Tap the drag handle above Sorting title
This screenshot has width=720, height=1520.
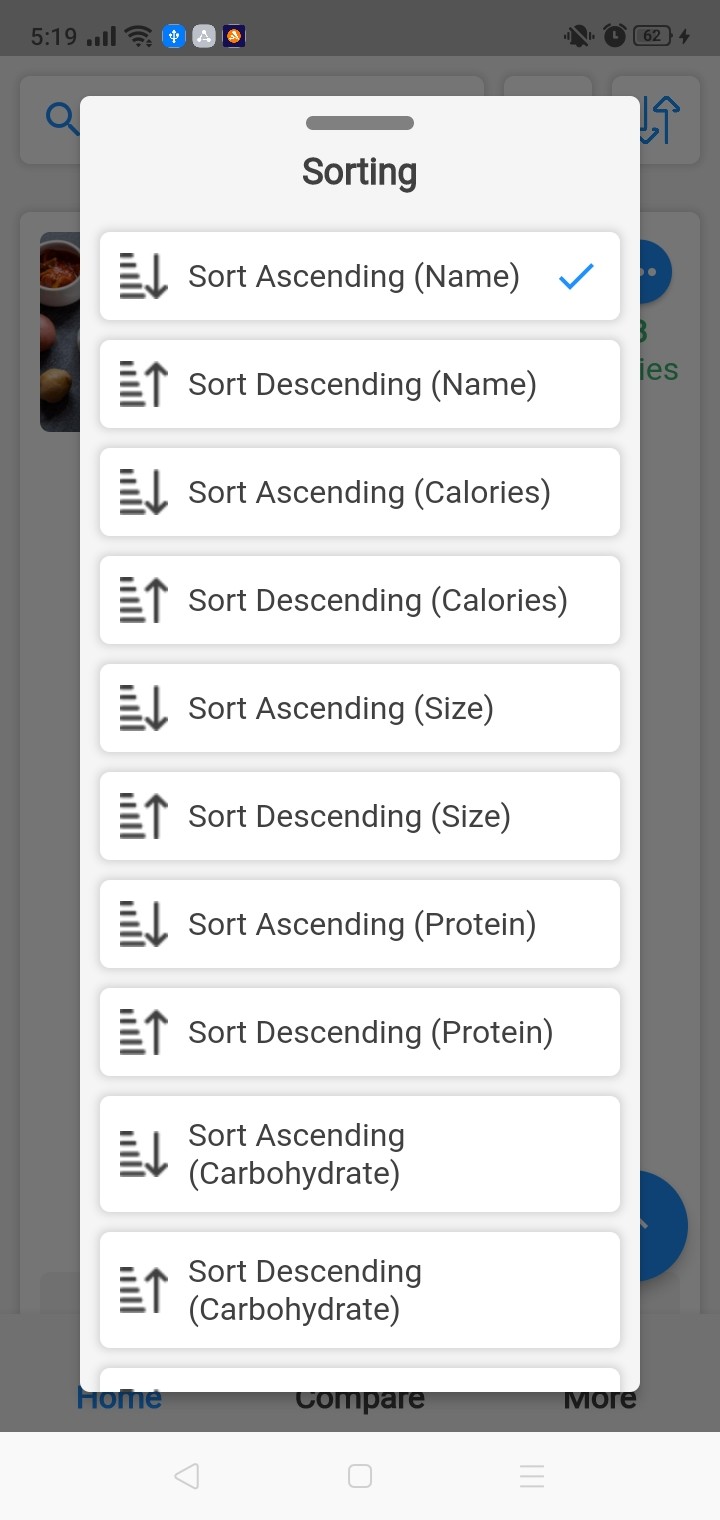point(360,123)
